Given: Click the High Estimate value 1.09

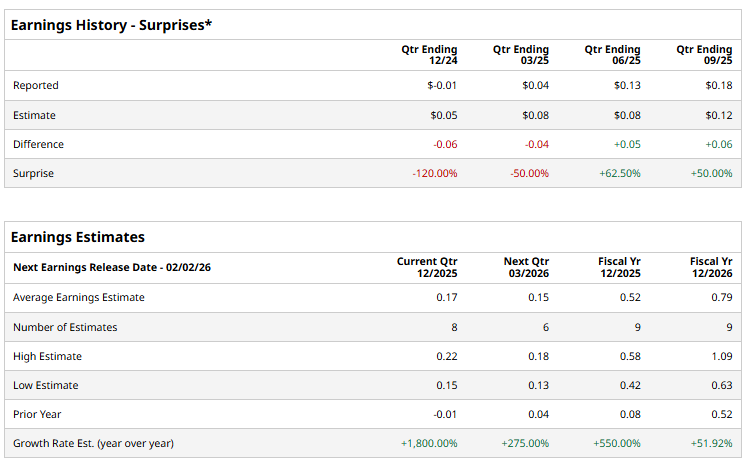Looking at the screenshot, I should 721,356.
